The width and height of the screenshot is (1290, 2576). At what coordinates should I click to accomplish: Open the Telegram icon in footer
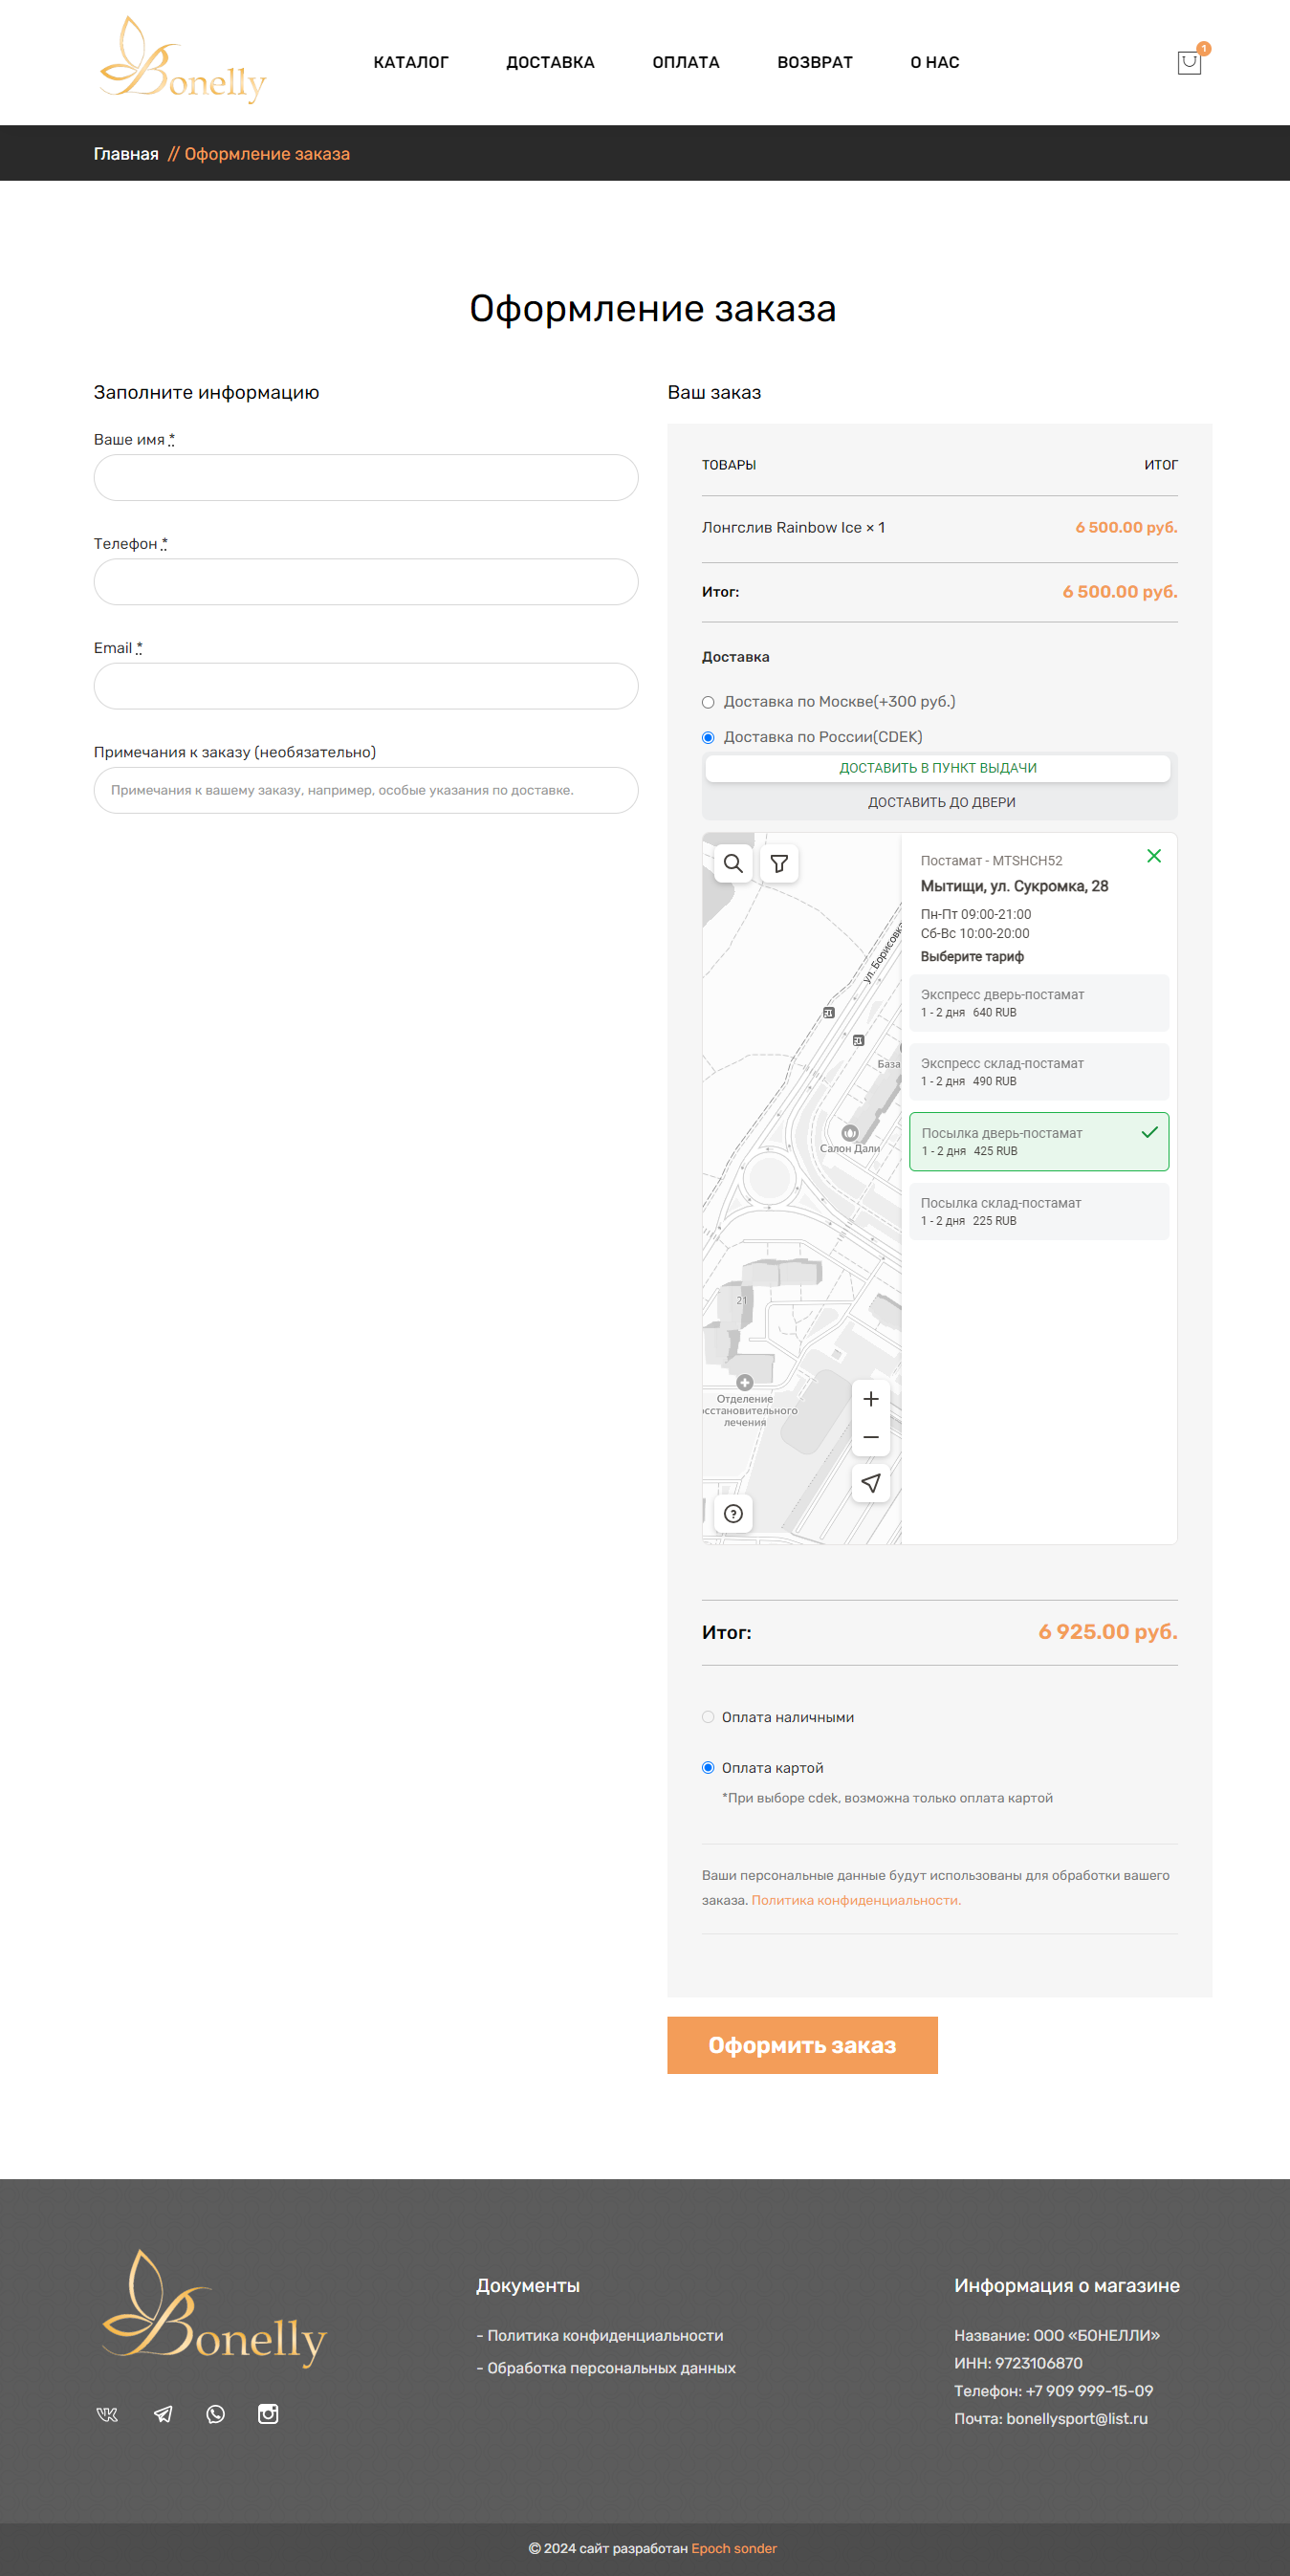(163, 2414)
